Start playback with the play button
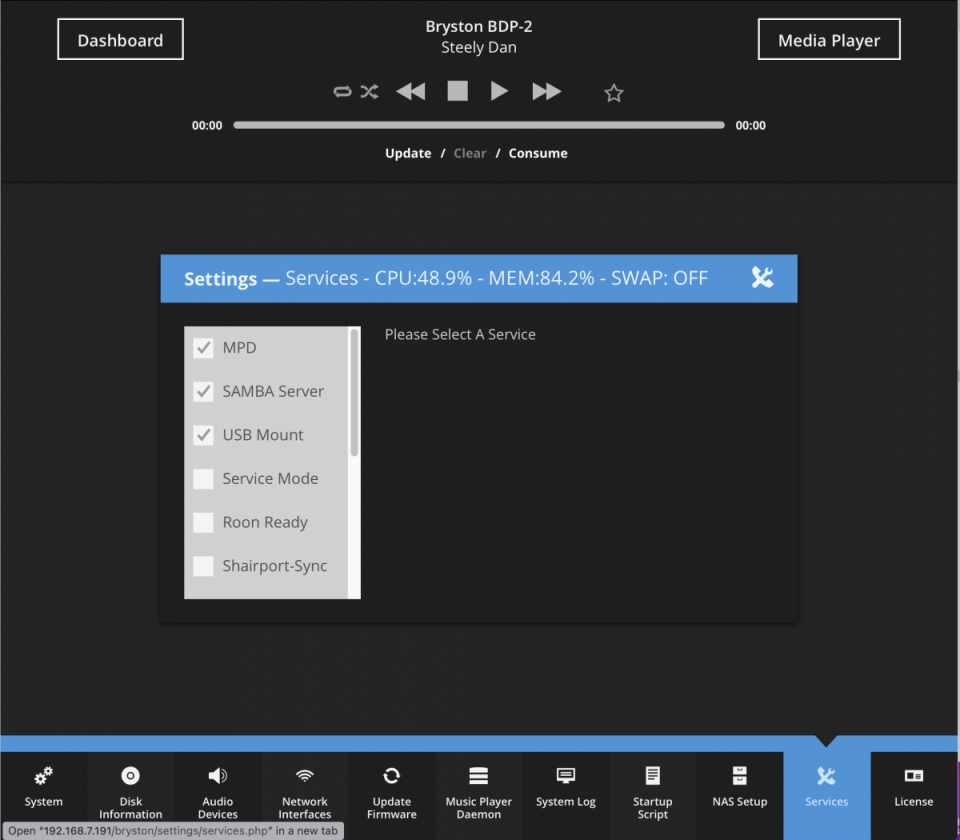Image resolution: width=960 pixels, height=840 pixels. click(x=500, y=91)
